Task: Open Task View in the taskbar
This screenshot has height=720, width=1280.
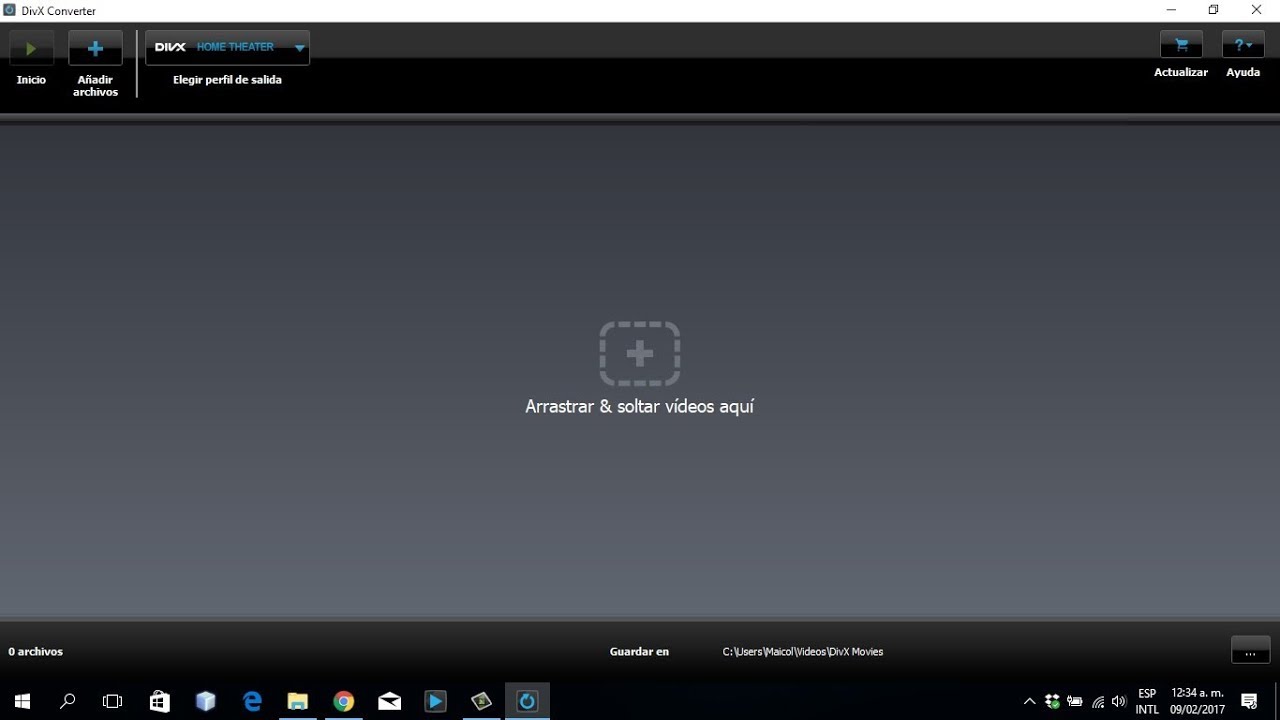Action: [x=113, y=701]
